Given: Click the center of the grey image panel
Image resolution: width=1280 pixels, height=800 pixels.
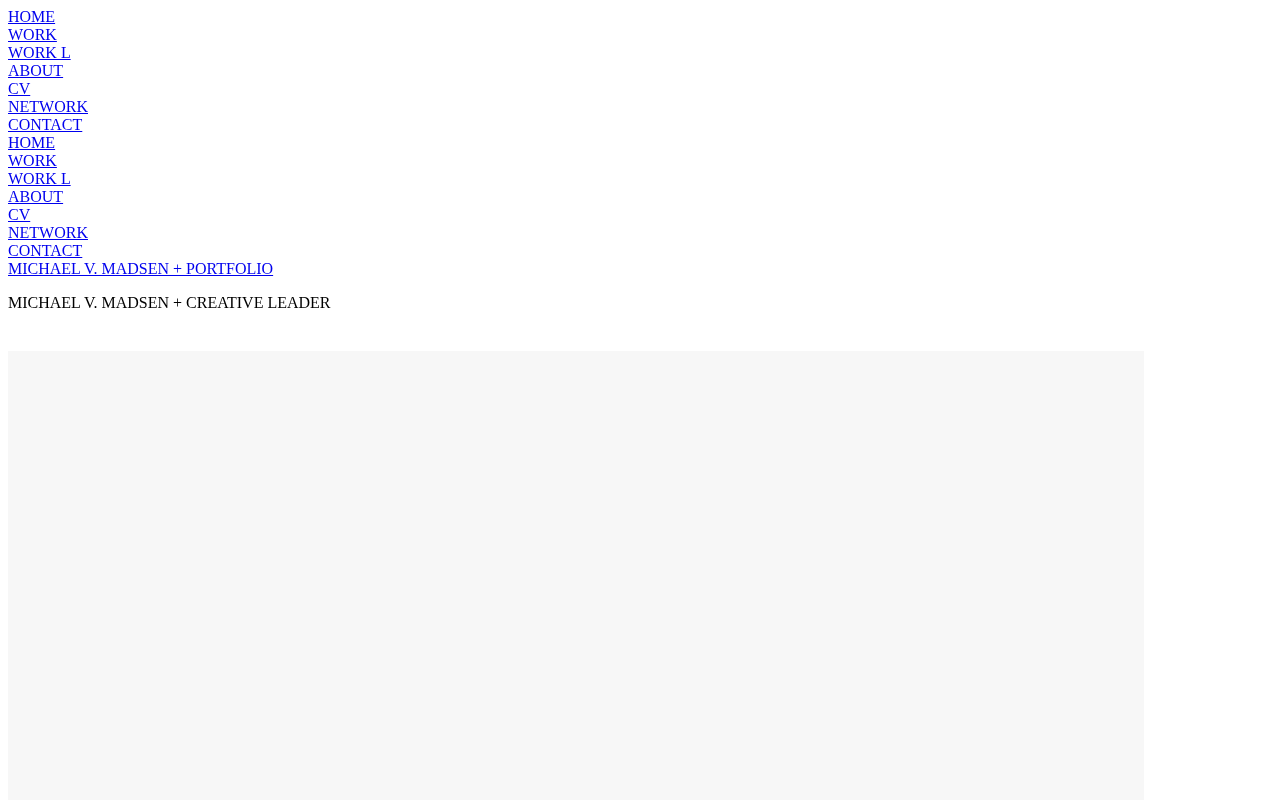Looking at the screenshot, I should 576,575.
